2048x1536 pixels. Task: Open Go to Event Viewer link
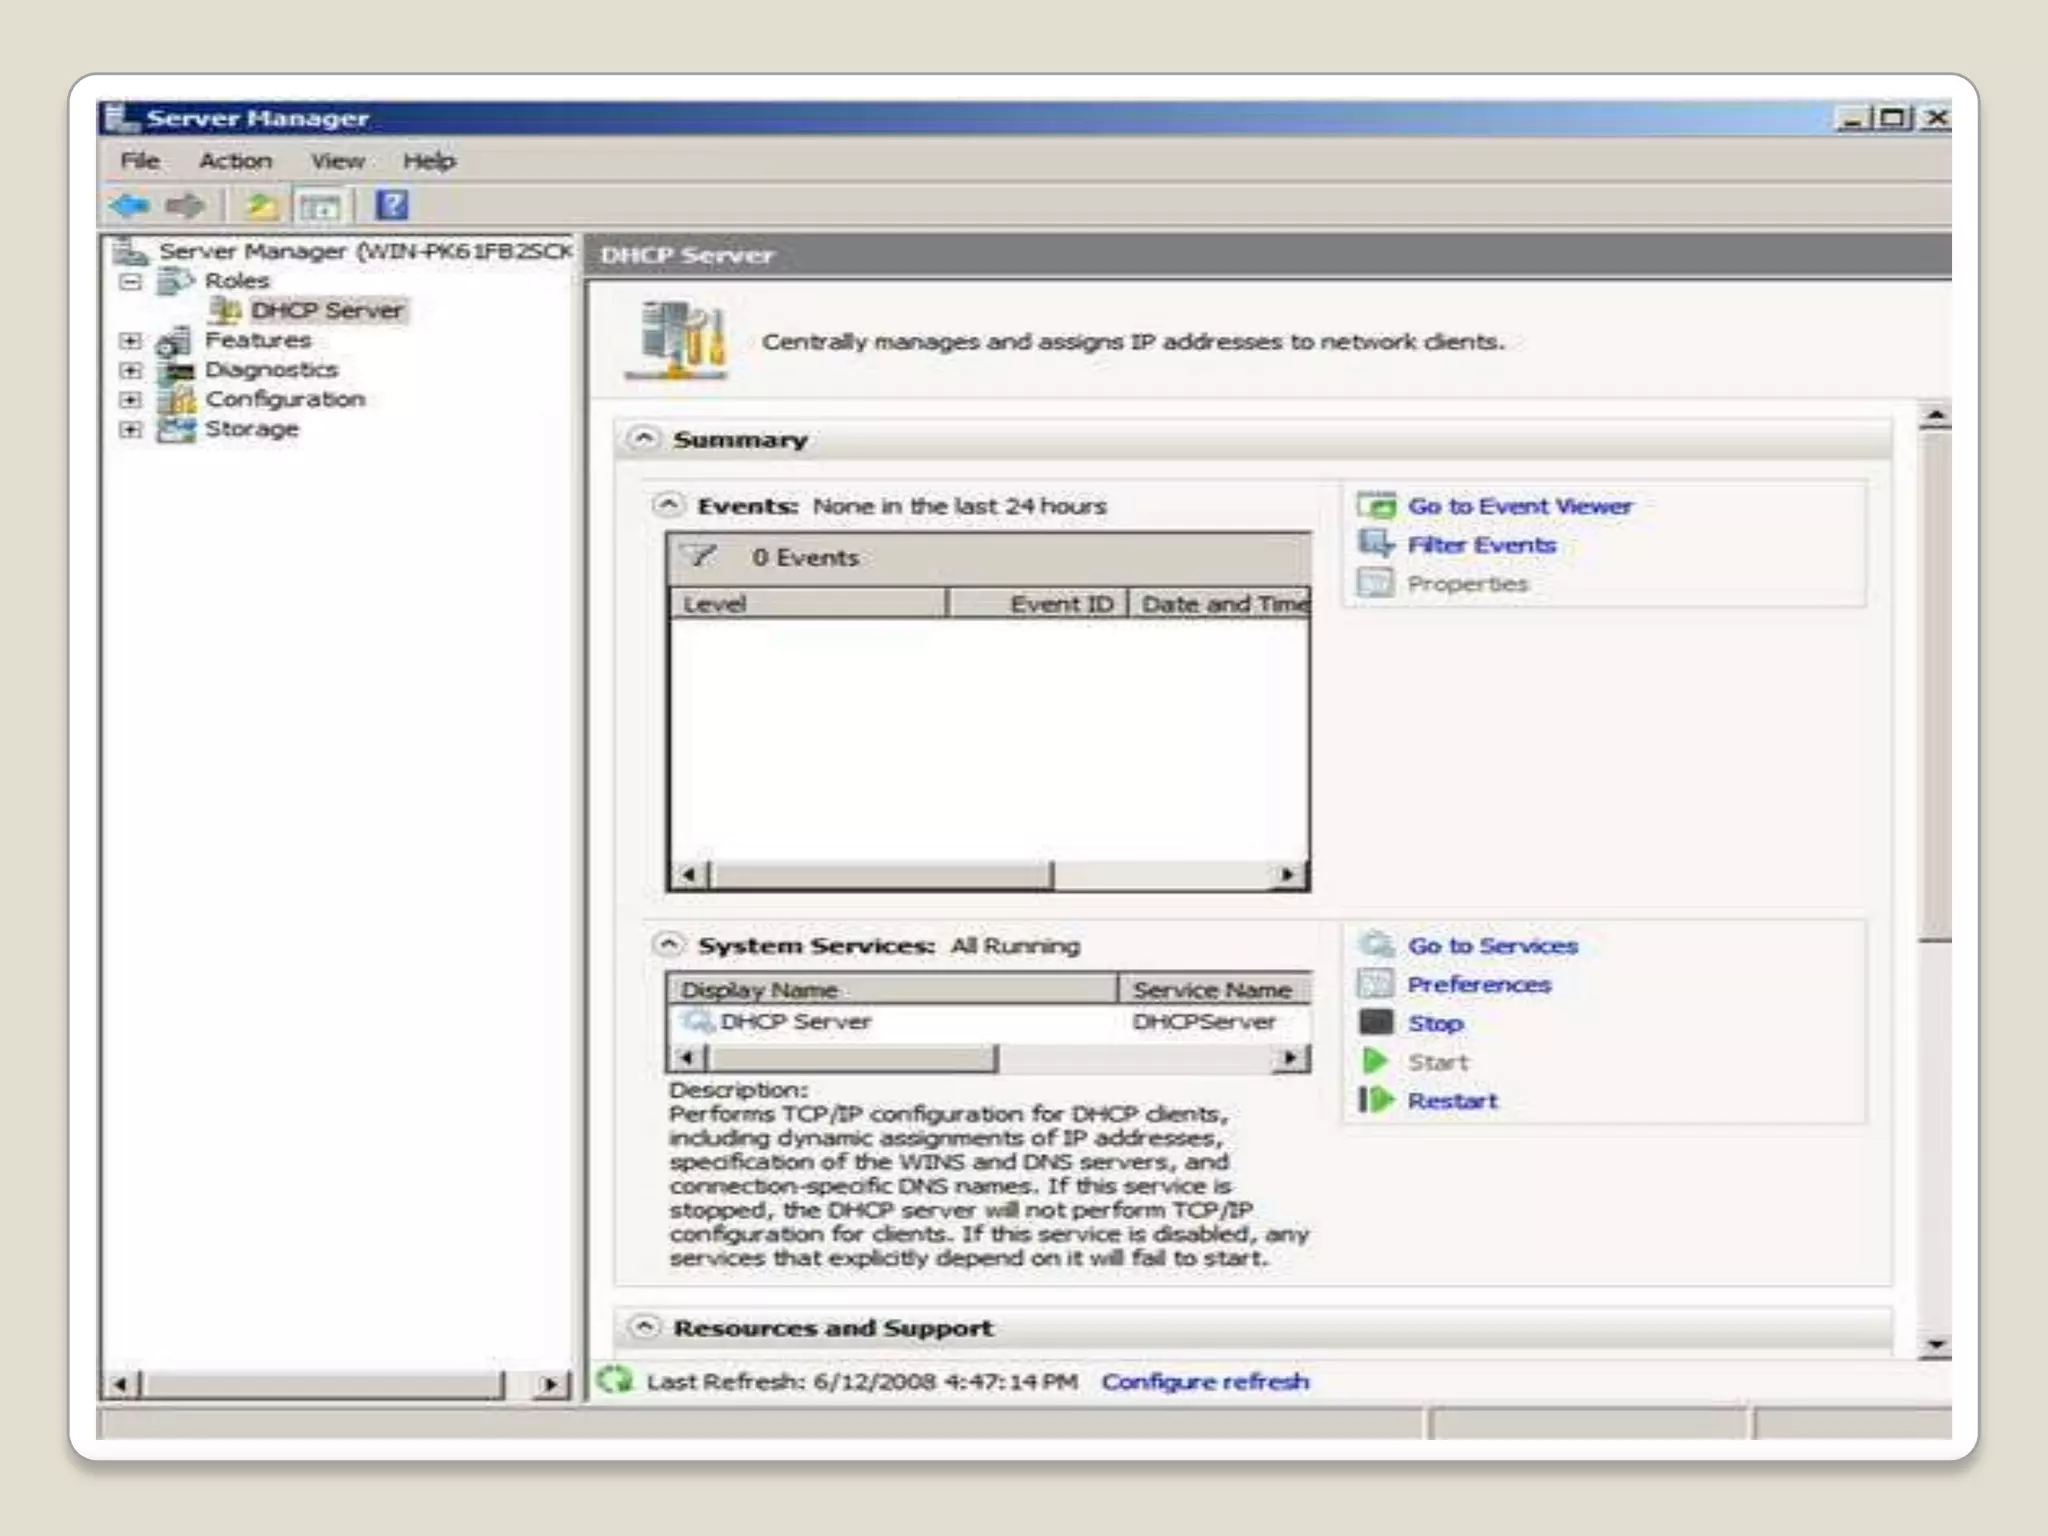point(1519,506)
